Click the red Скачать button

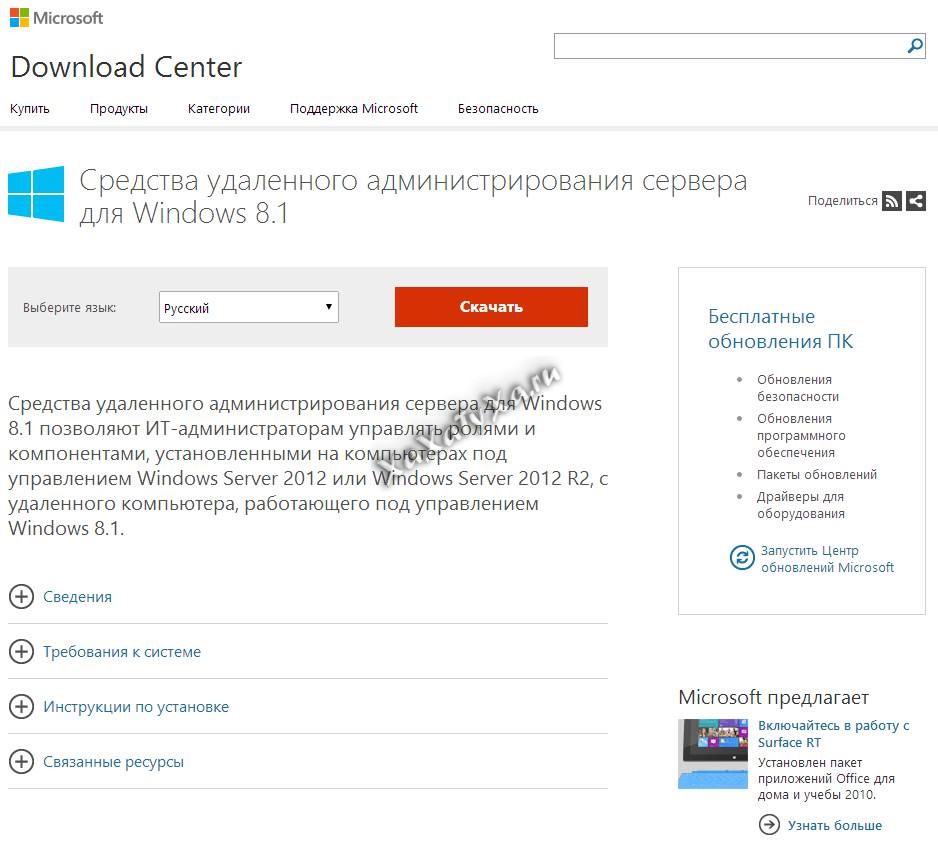tap(491, 307)
